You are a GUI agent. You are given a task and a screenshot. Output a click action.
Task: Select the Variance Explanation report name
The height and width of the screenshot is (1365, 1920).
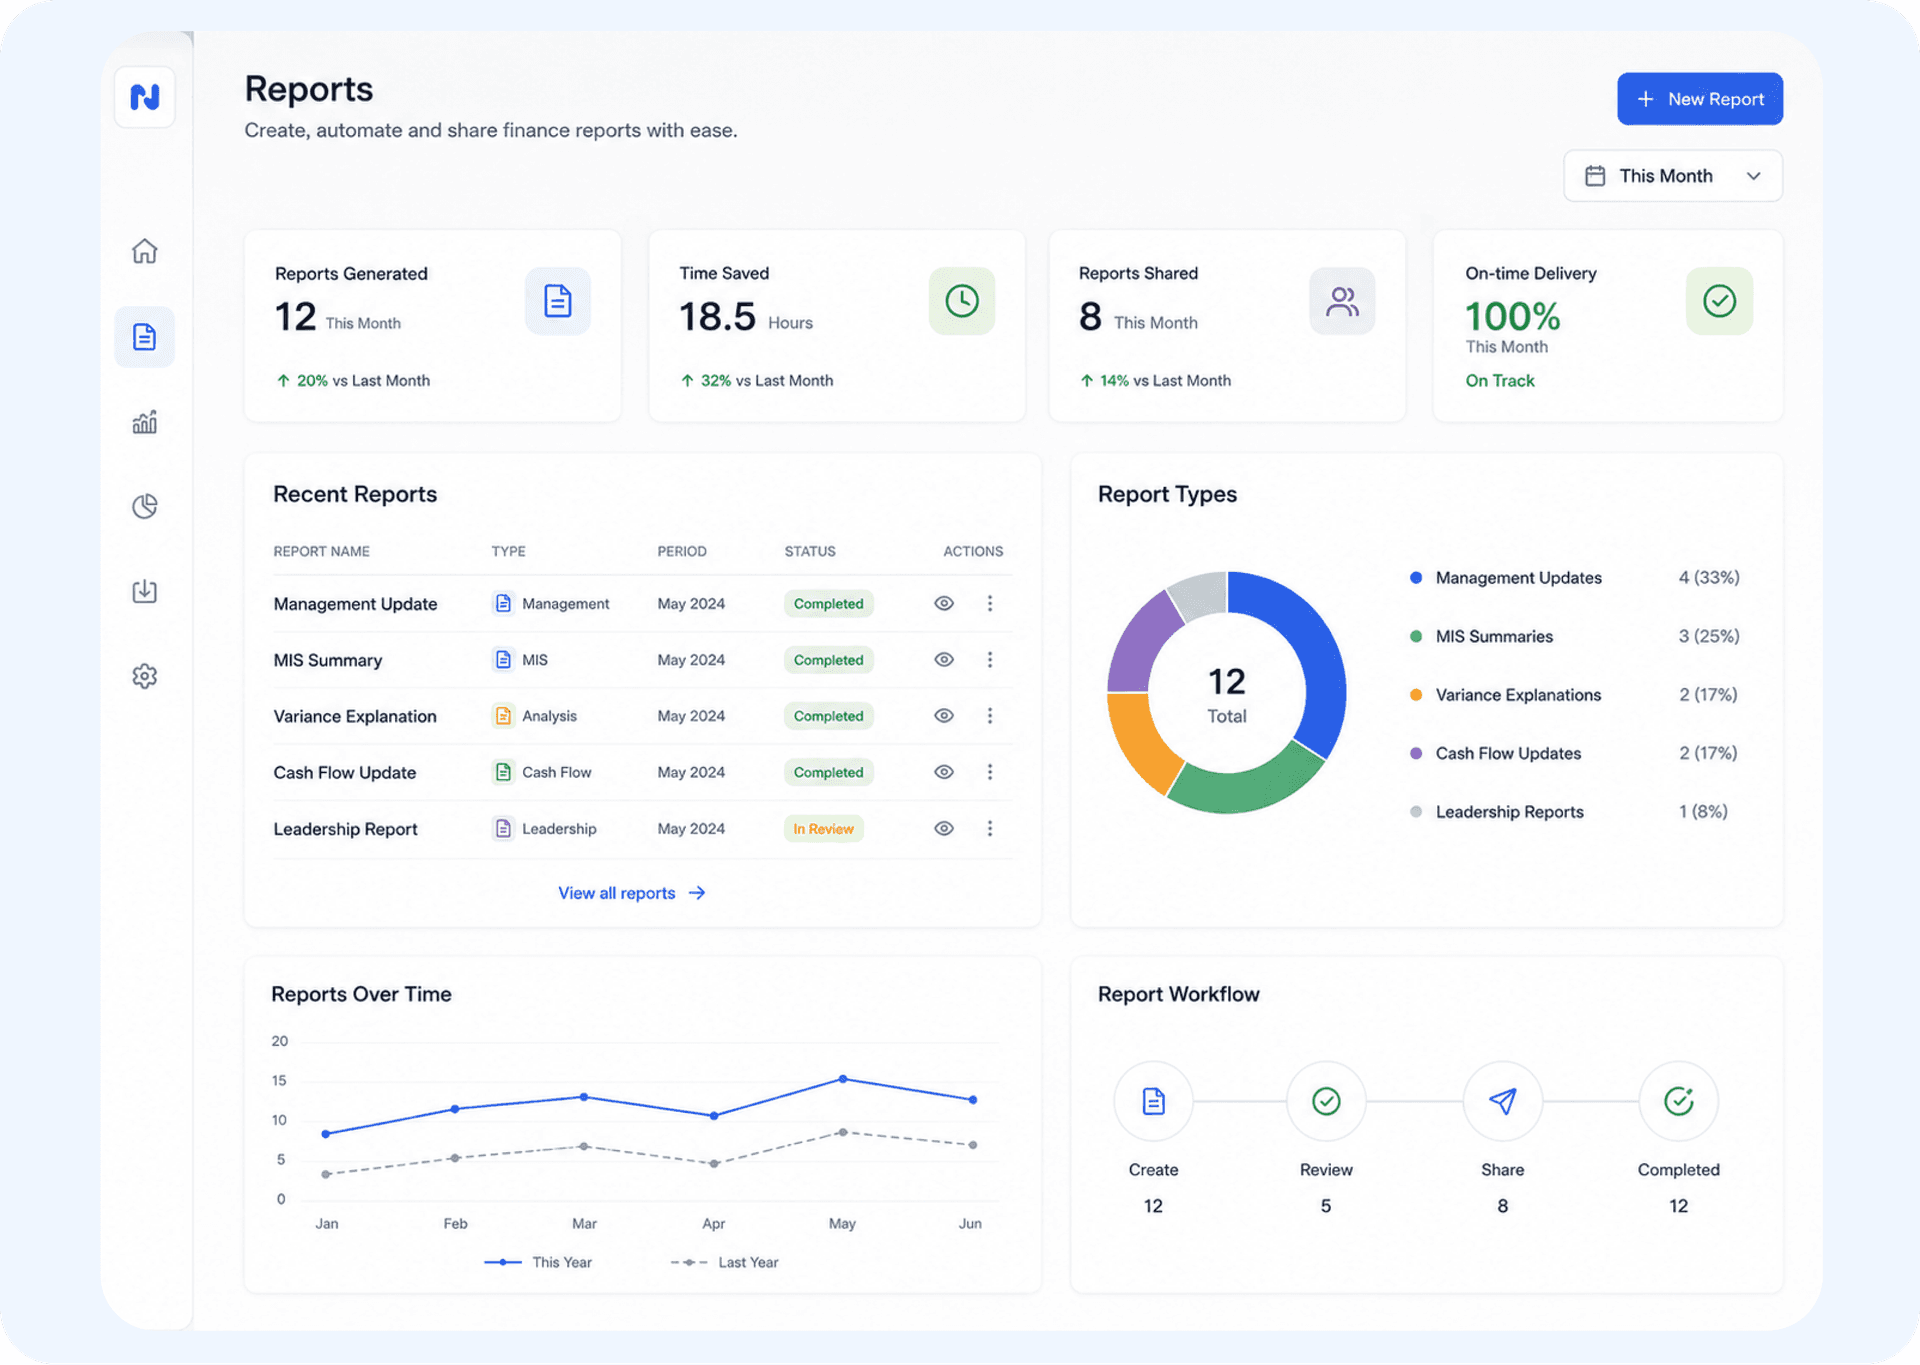coord(355,716)
